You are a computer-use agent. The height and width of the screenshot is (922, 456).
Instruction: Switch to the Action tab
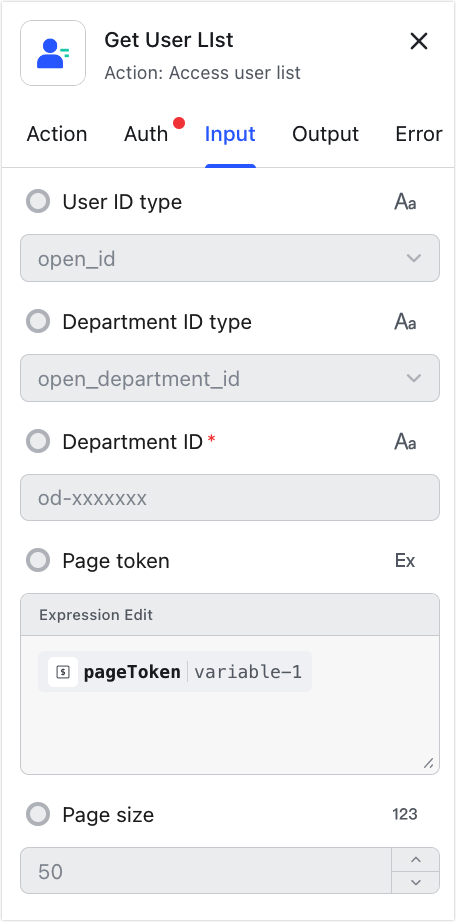(57, 134)
